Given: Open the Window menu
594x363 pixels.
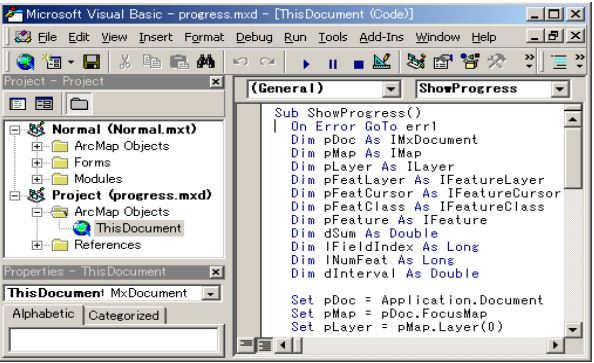Looking at the screenshot, I should pyautogui.click(x=438, y=37).
